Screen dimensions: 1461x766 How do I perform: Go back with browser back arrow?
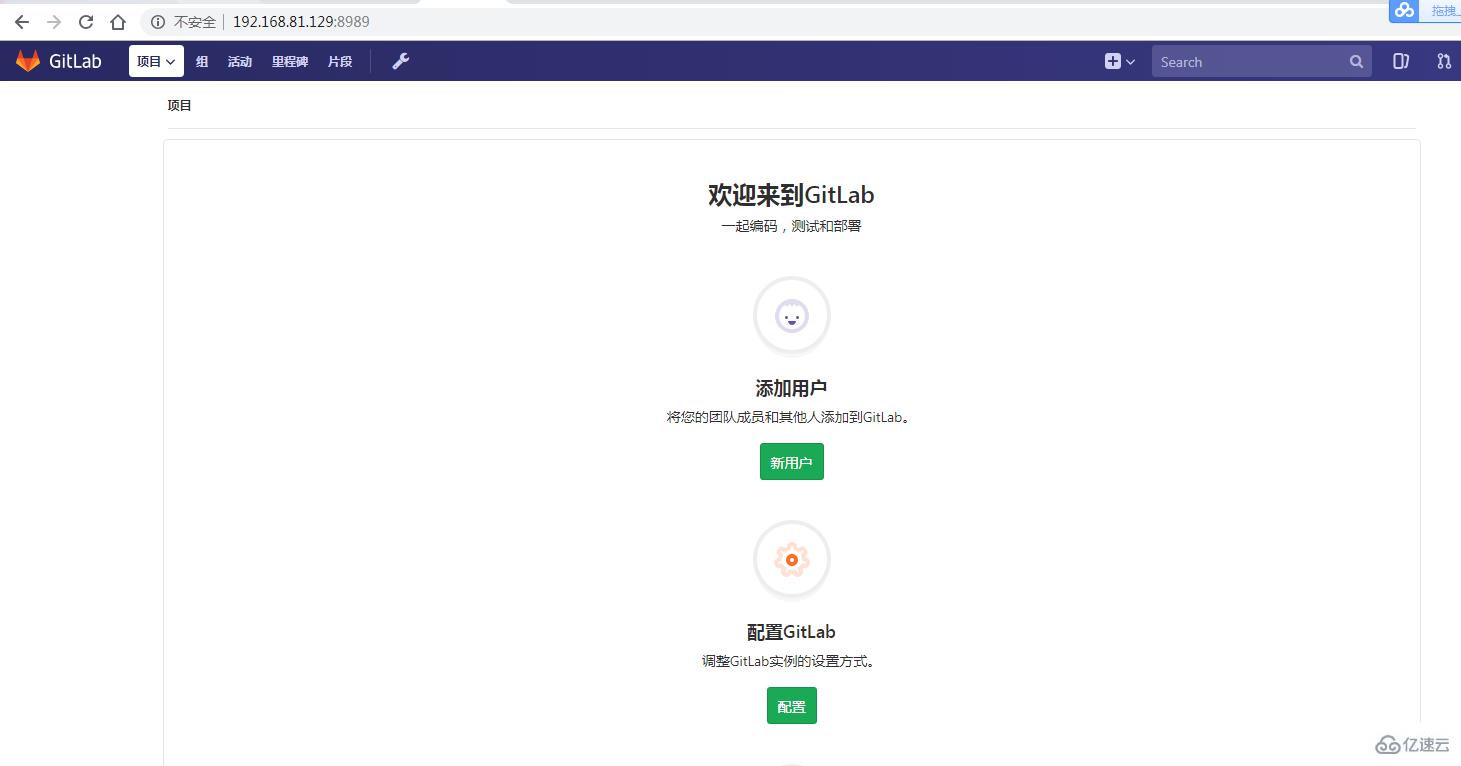21,21
